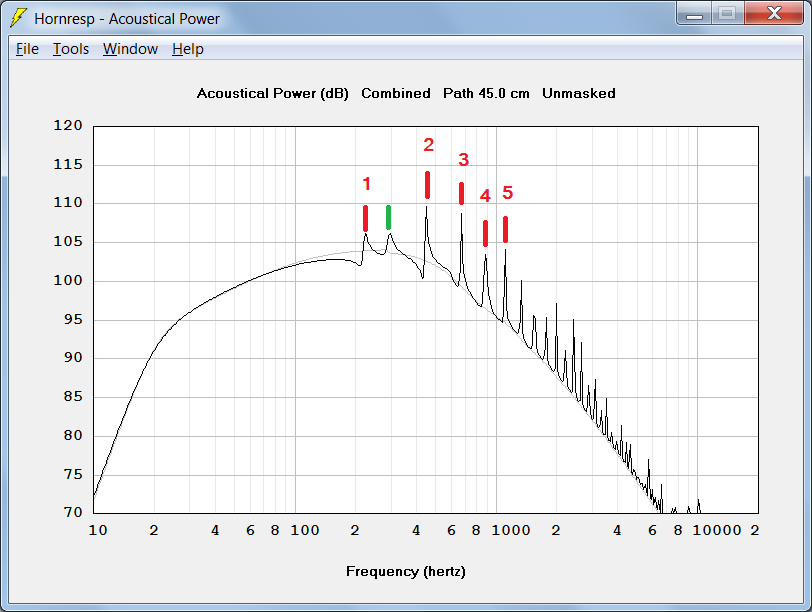Click the 100 label on frequency axis
Screen dimensions: 812x612
[x=304, y=530]
